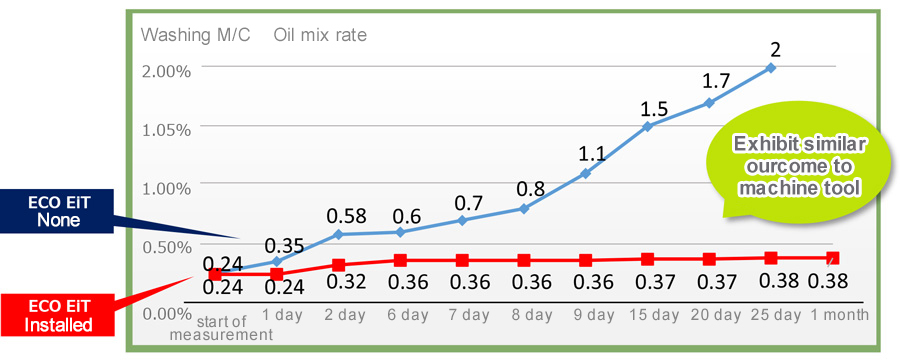Click the blue data label "0.8"
The width and height of the screenshot is (900, 362).
click(530, 189)
